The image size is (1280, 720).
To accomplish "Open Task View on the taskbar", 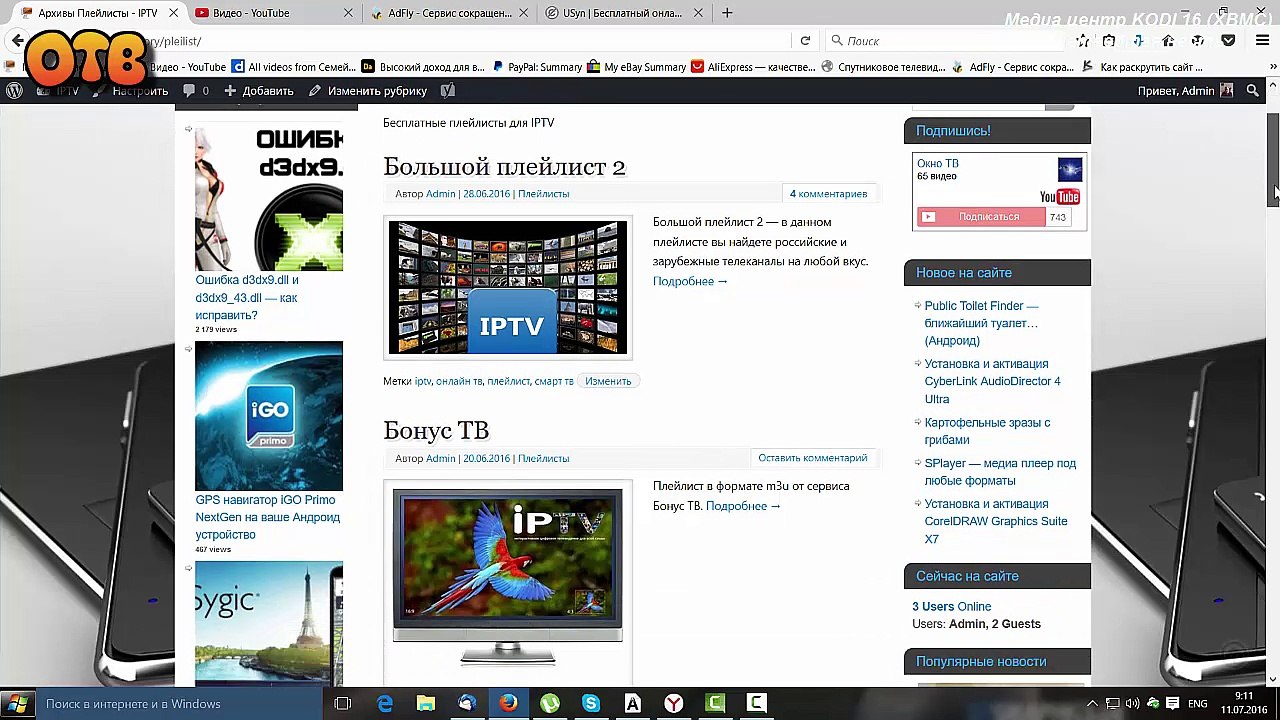I will 343,704.
